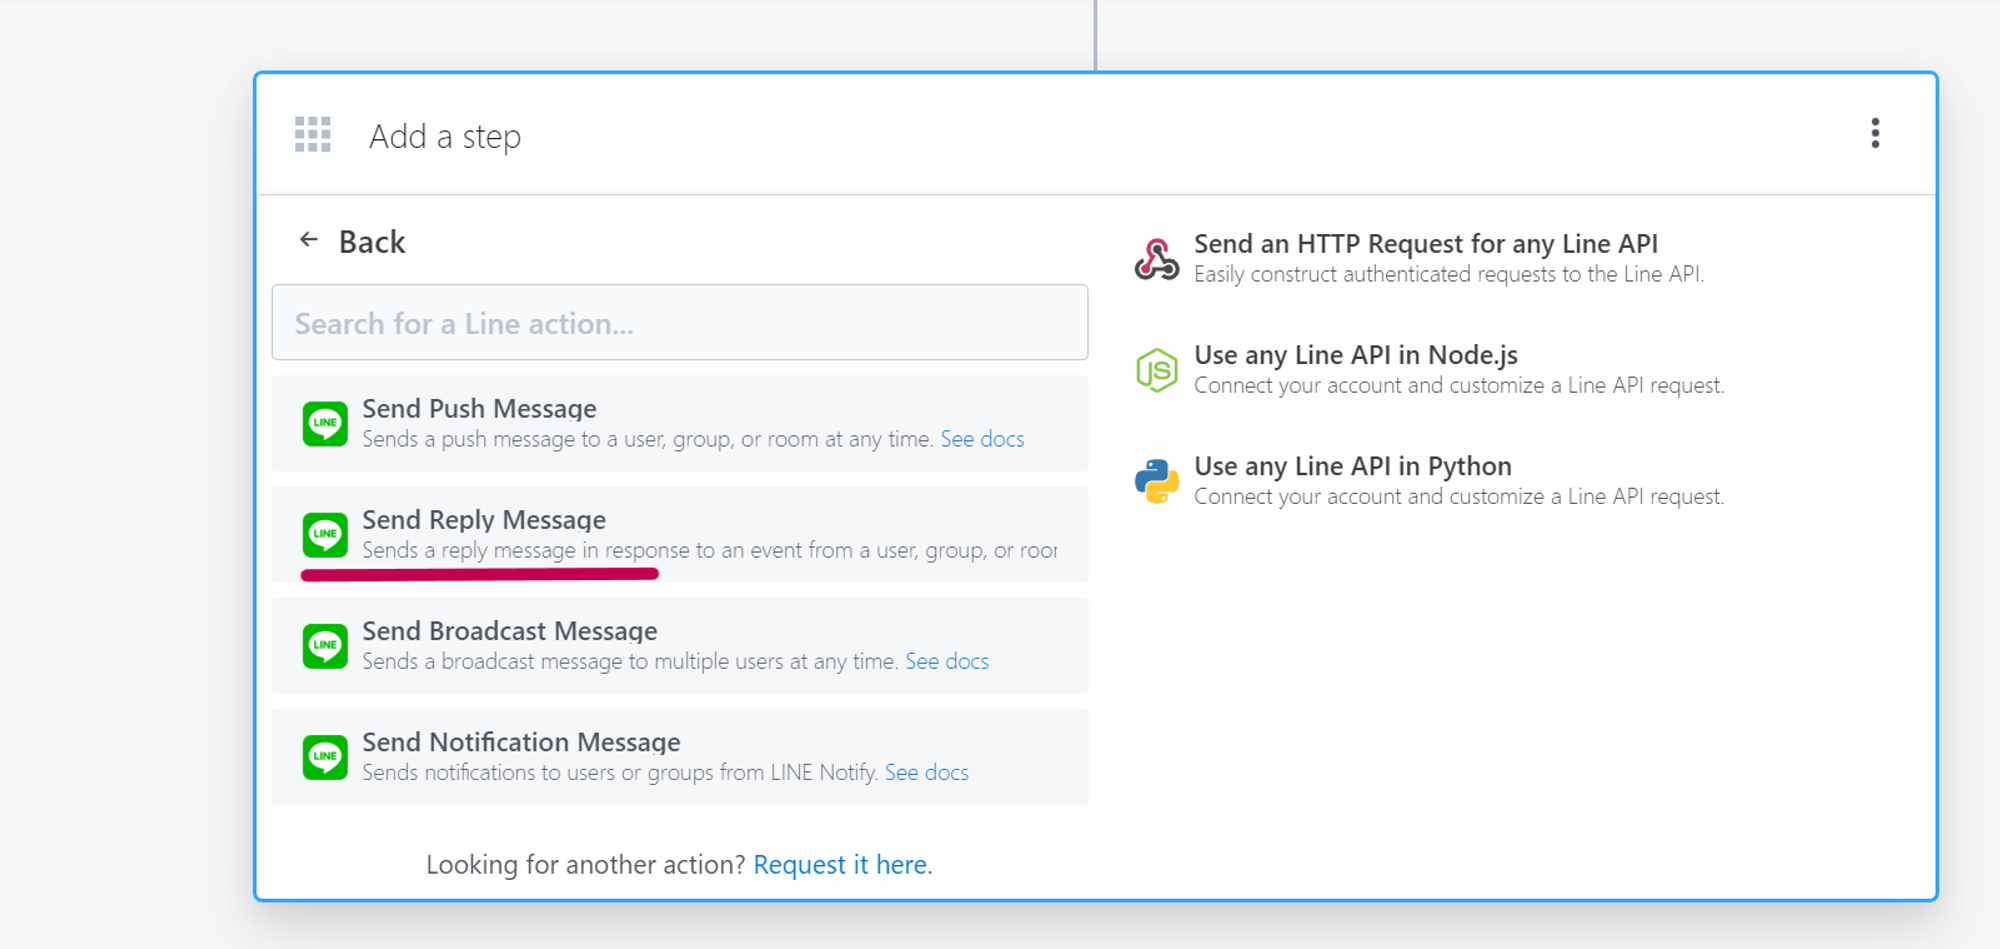2000x949 pixels.
Task: Select the Send Reply Message action
Action: coord(680,534)
